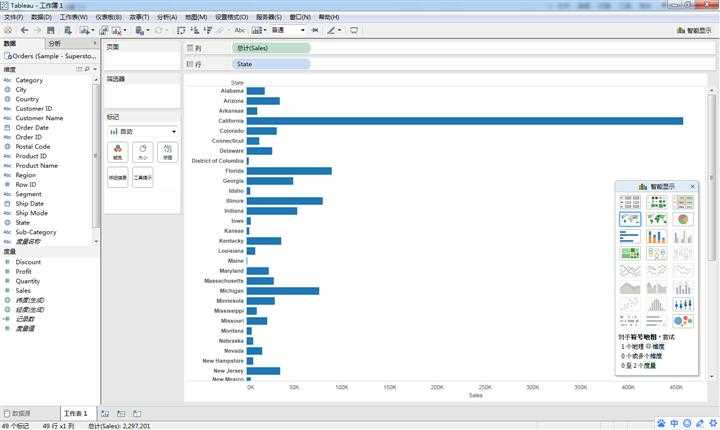Toggle the Abc mark labels icon
This screenshot has height=430, width=720.
pos(240,30)
